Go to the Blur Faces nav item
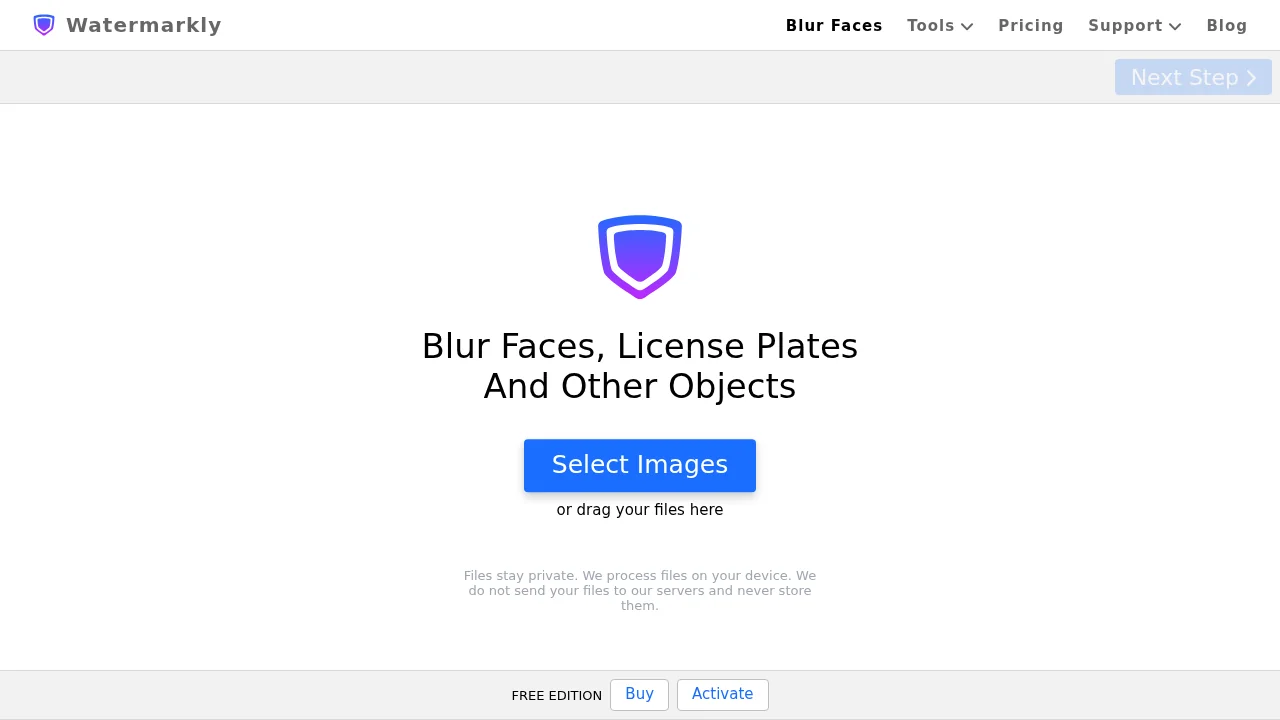The image size is (1280, 720). 834,26
